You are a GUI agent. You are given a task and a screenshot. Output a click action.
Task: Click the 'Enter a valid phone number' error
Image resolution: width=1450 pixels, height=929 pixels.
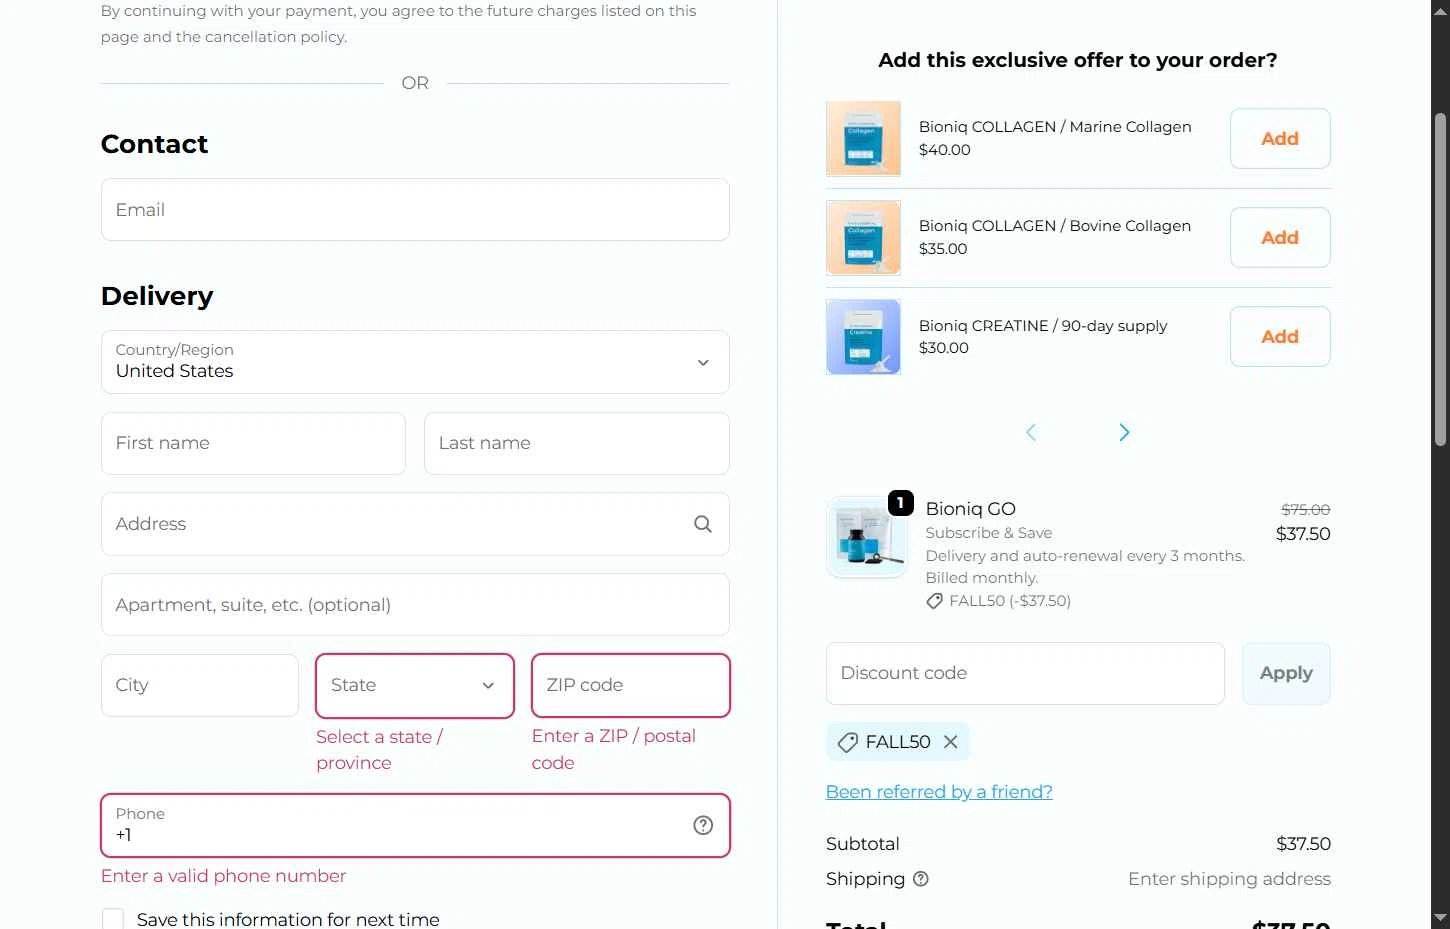point(223,876)
